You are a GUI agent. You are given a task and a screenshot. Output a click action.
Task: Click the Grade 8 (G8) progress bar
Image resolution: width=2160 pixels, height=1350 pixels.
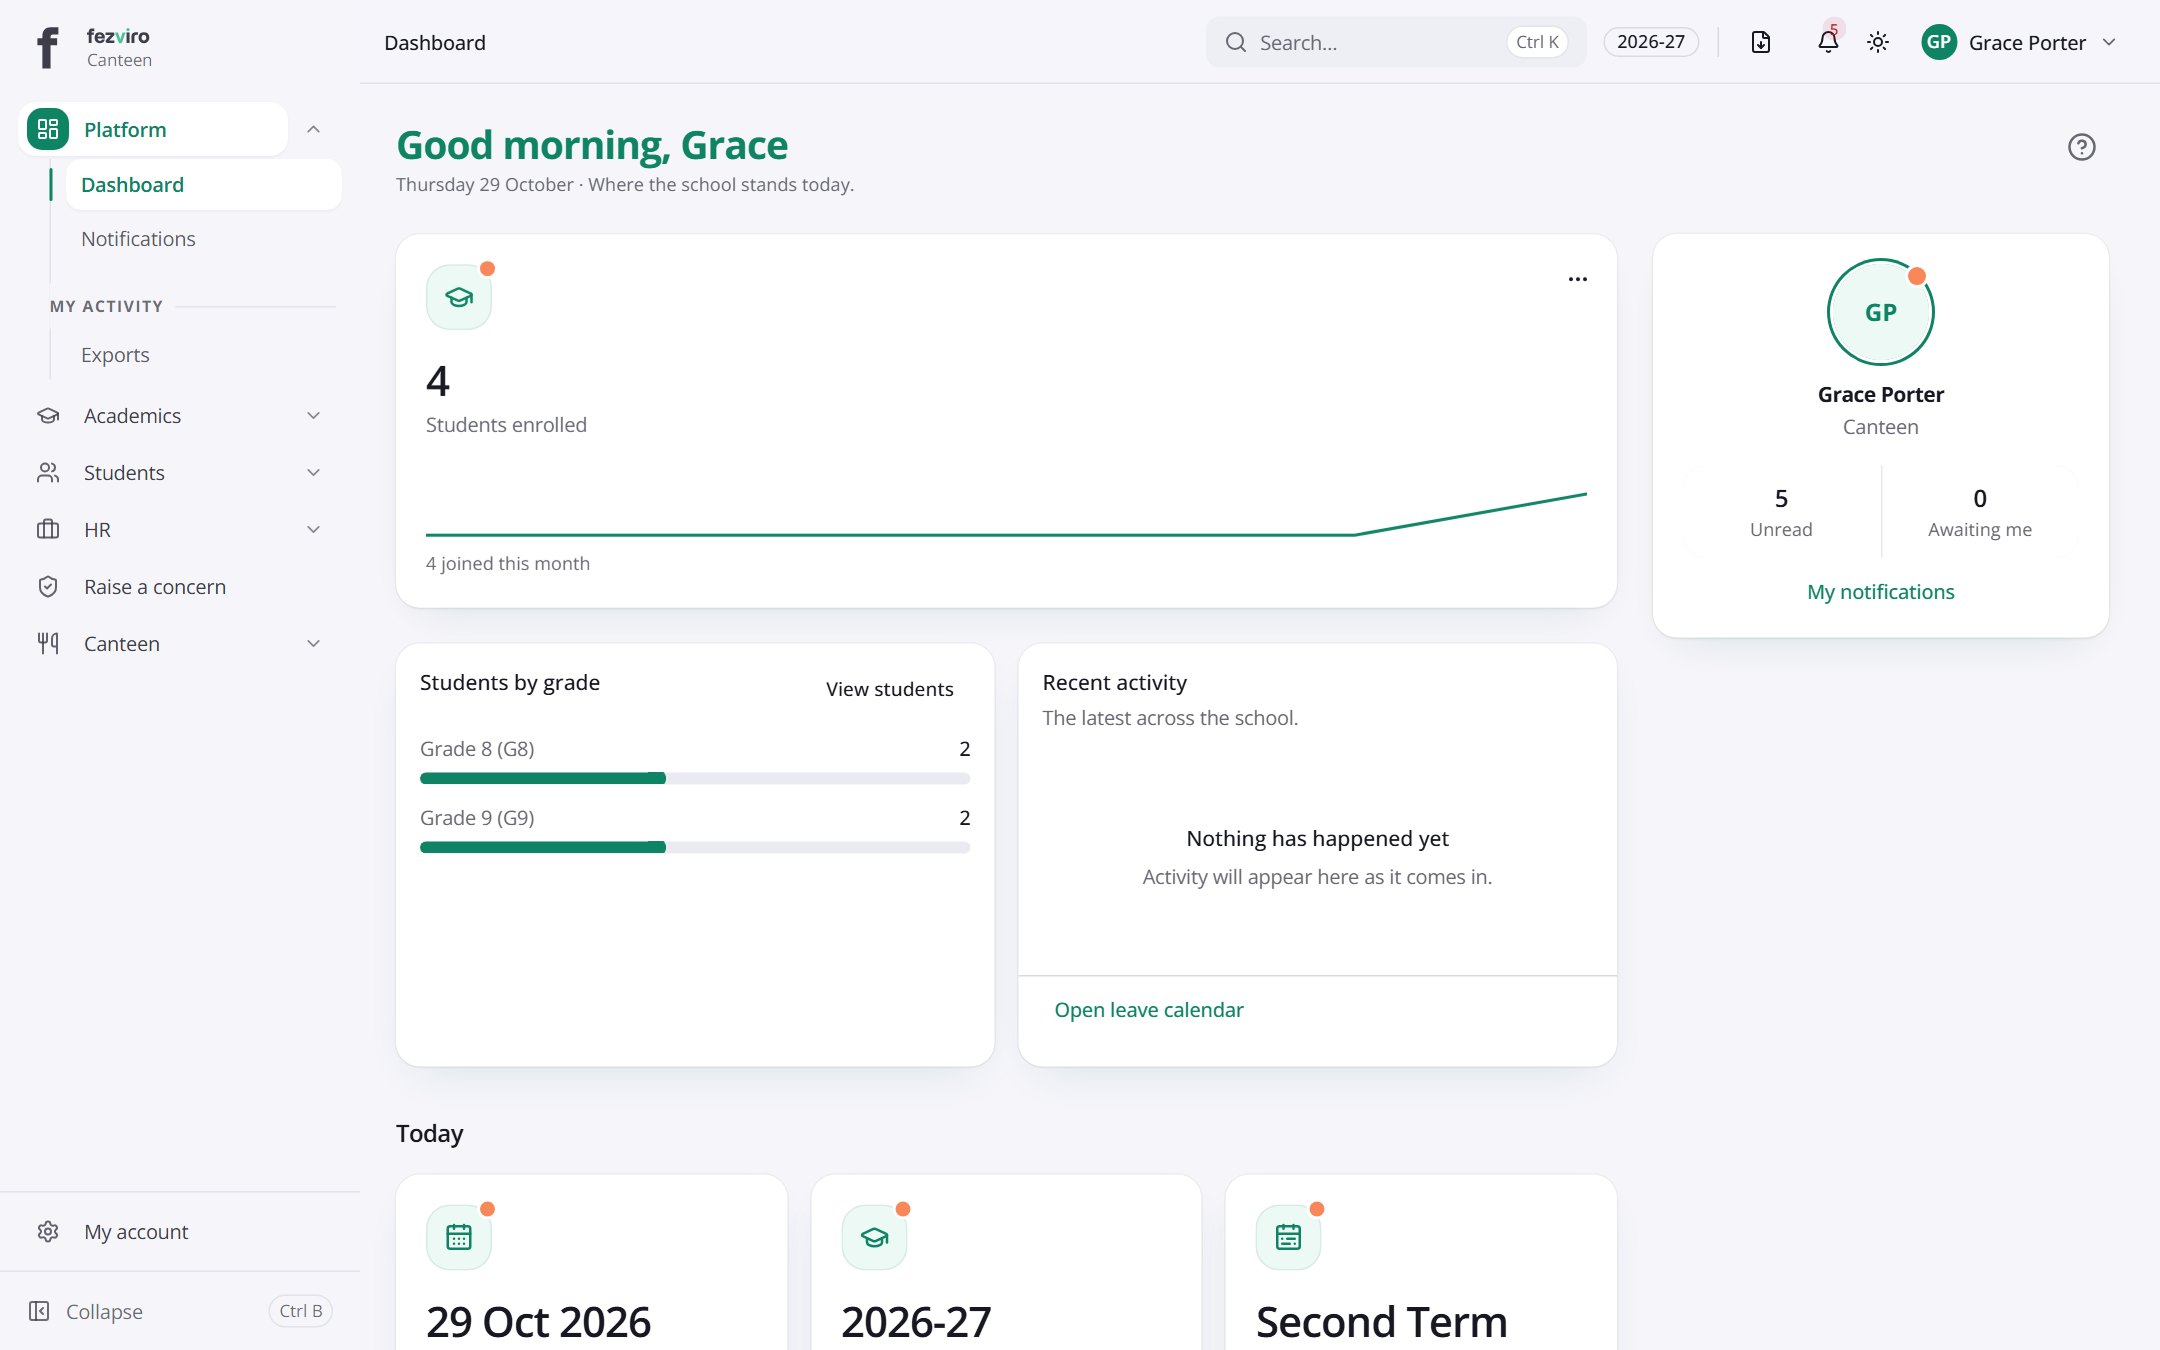[x=695, y=778]
